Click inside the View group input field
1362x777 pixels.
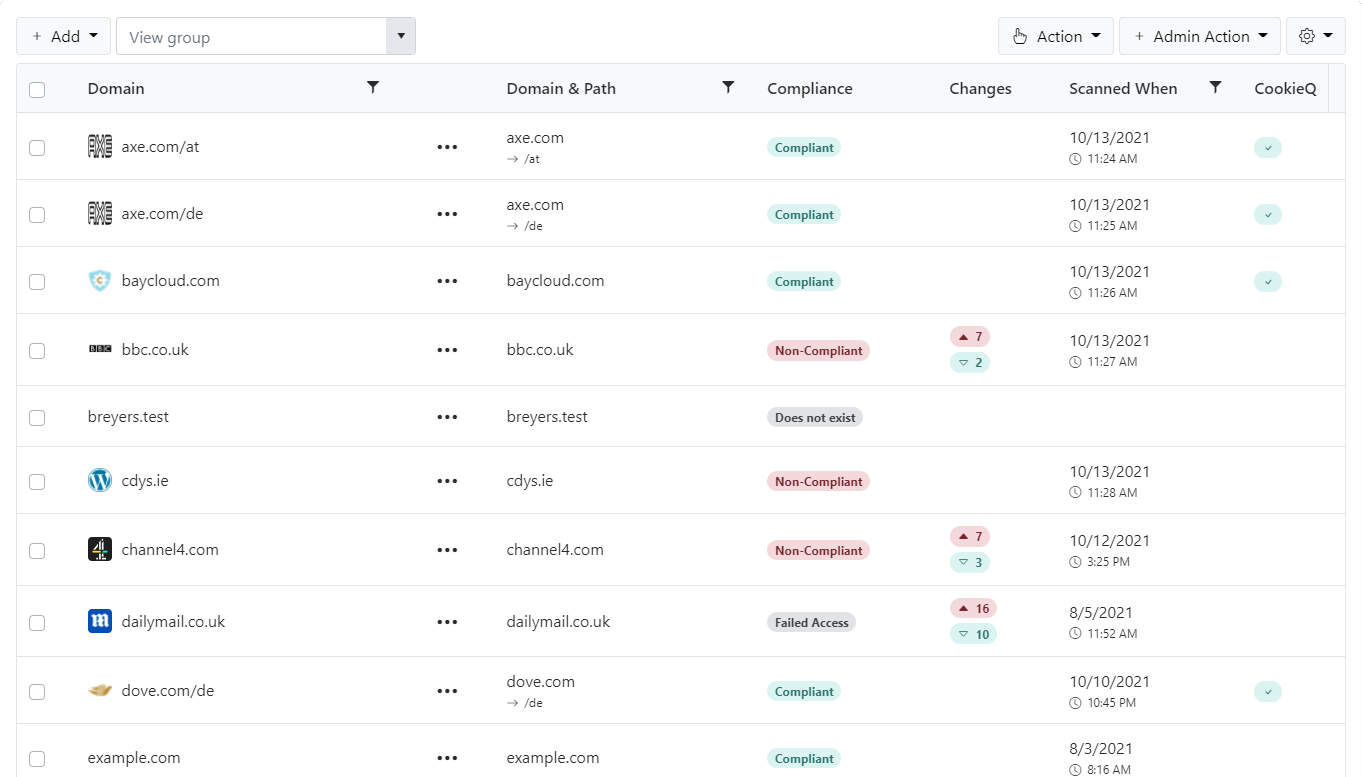tap(251, 37)
